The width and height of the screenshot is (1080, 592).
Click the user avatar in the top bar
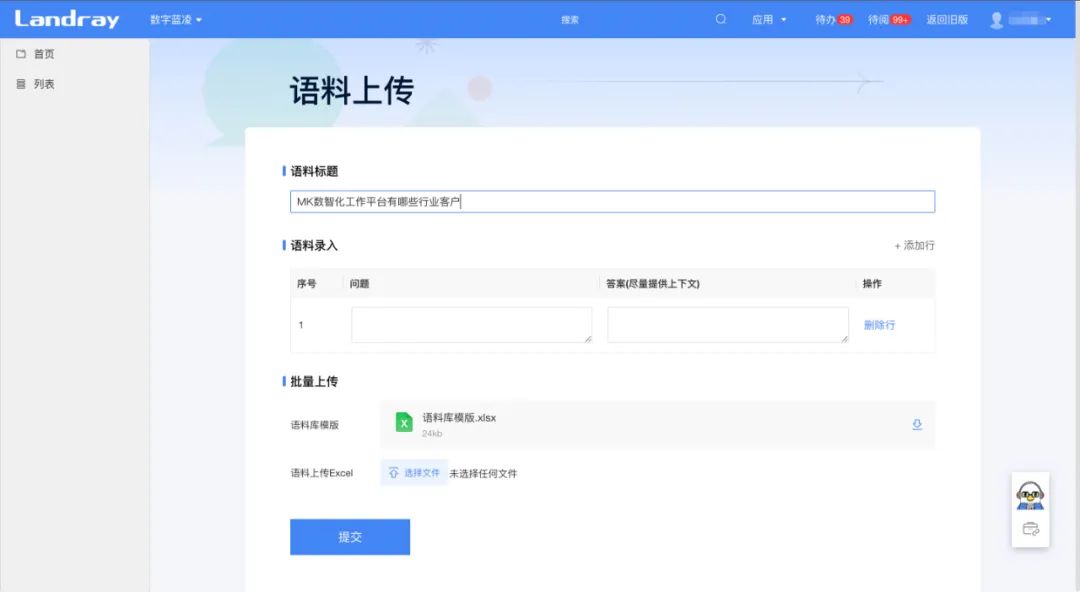click(x=996, y=18)
